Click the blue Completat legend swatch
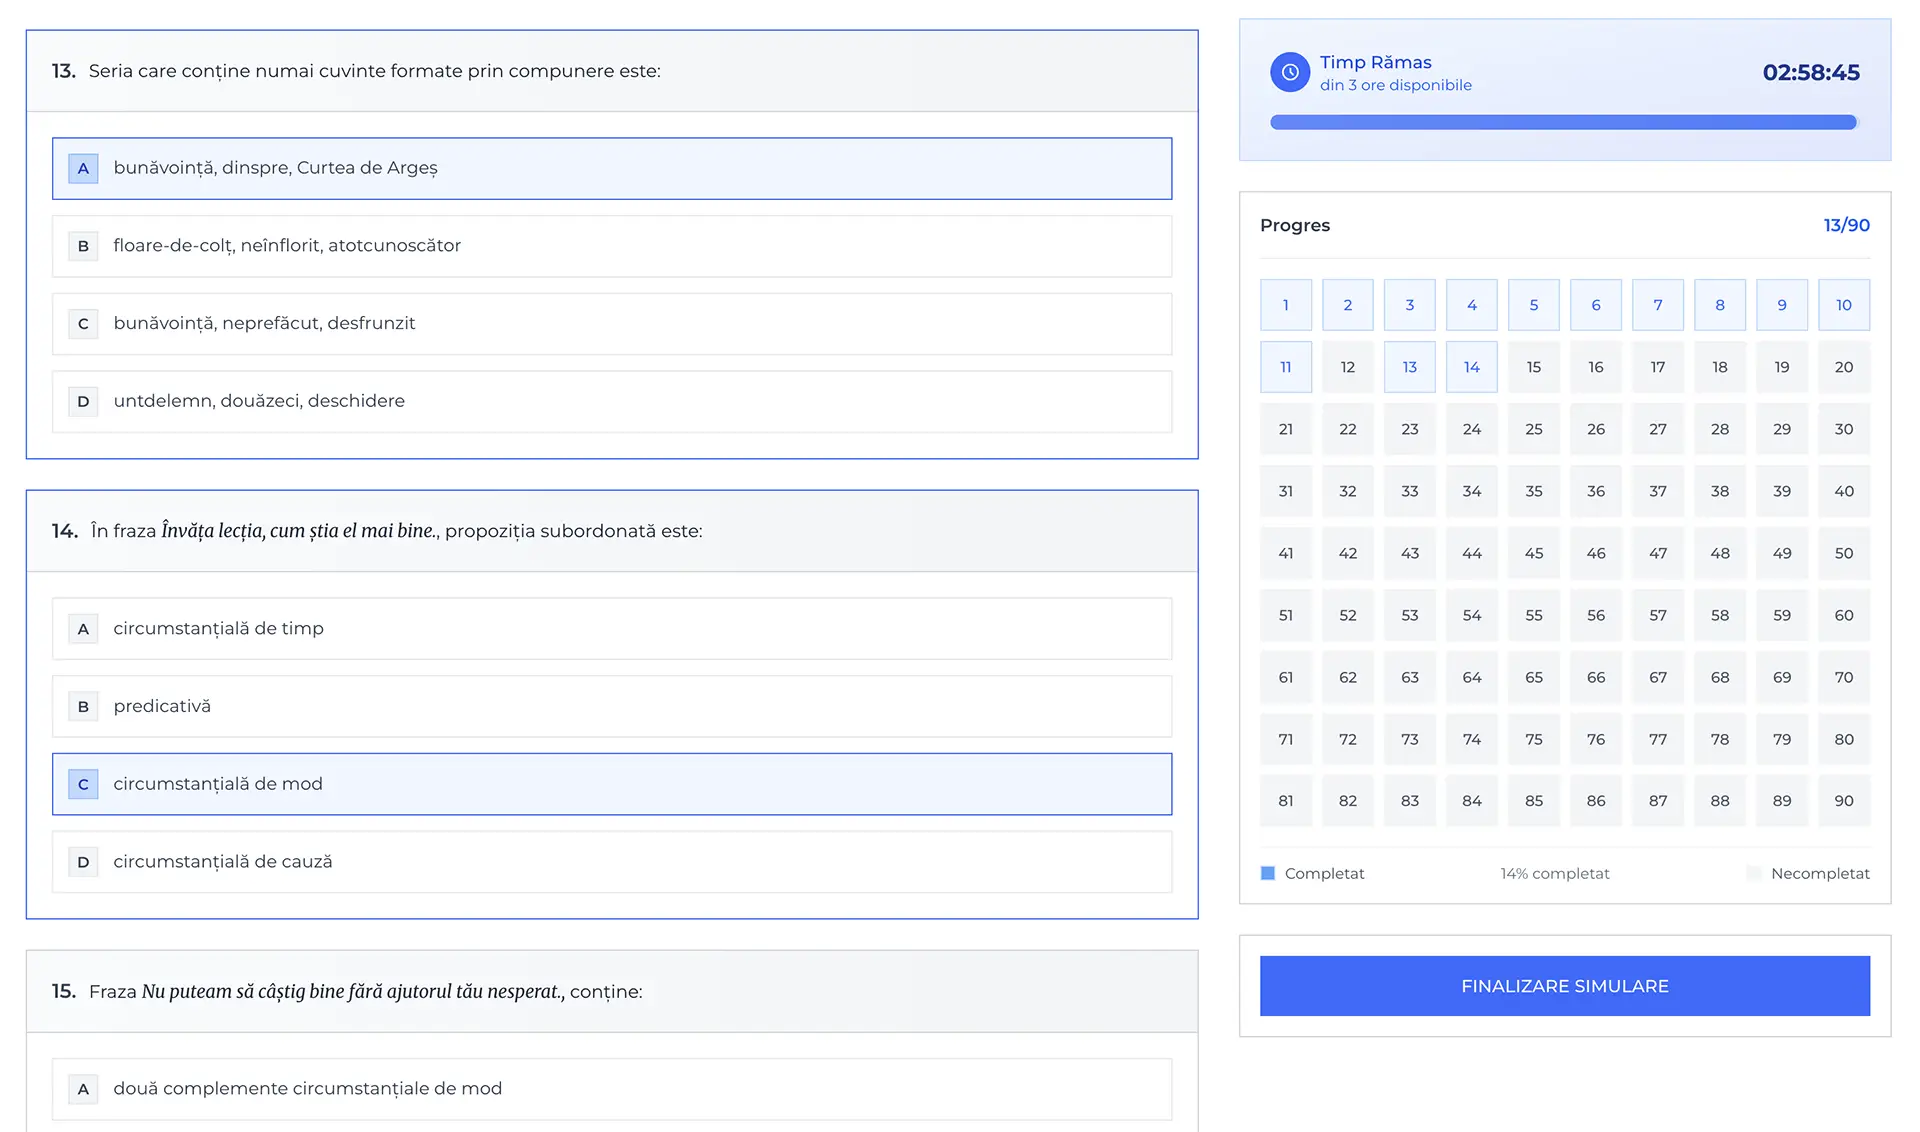1920x1132 pixels. click(1268, 873)
